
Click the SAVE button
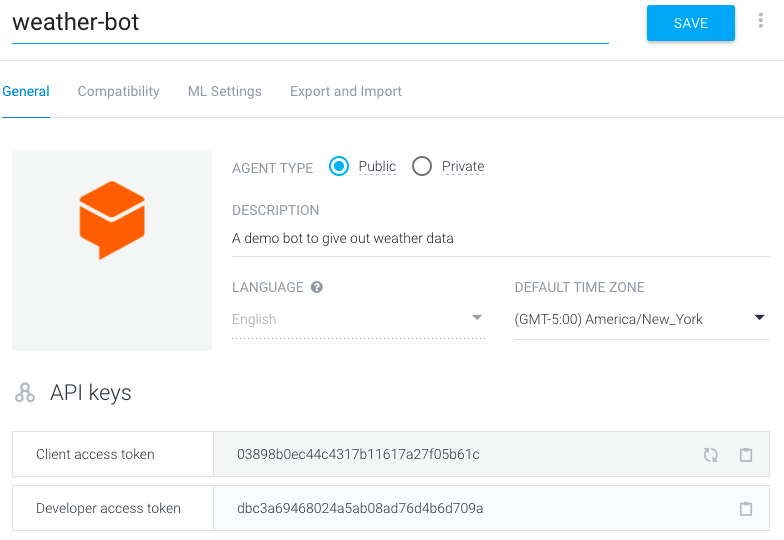[x=690, y=23]
